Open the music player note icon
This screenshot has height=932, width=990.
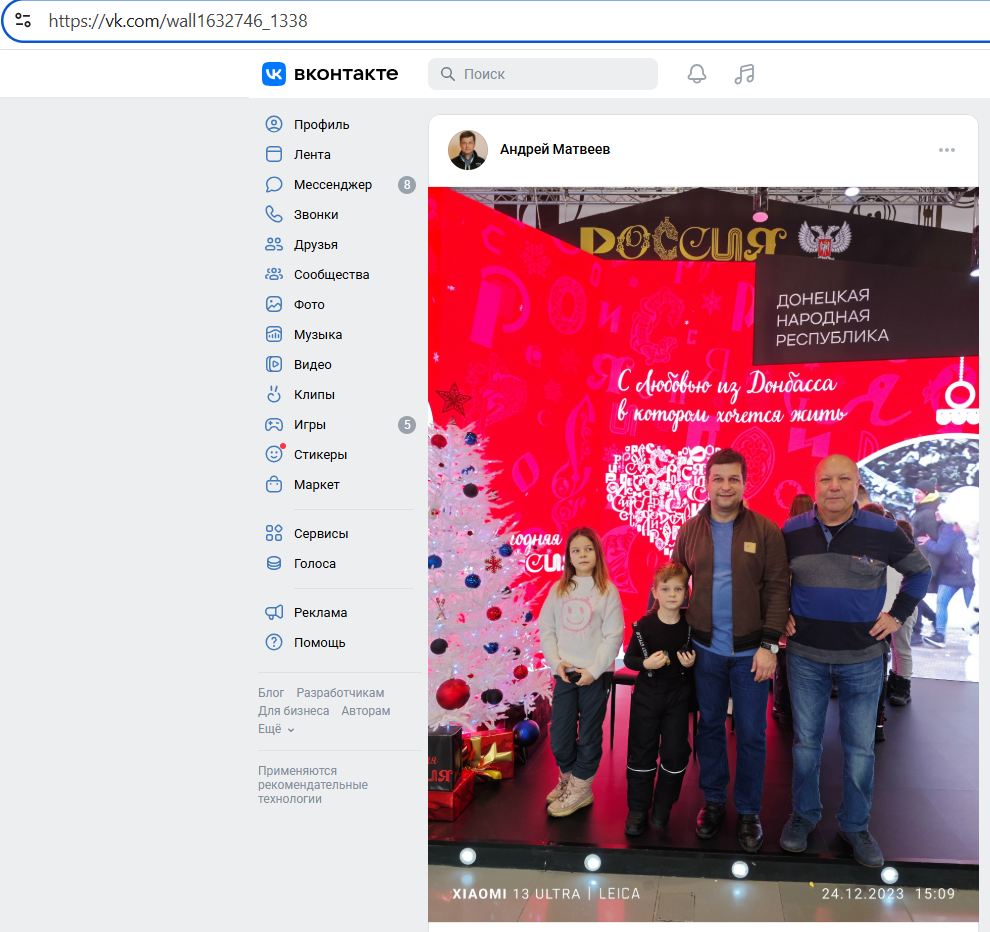[x=744, y=74]
